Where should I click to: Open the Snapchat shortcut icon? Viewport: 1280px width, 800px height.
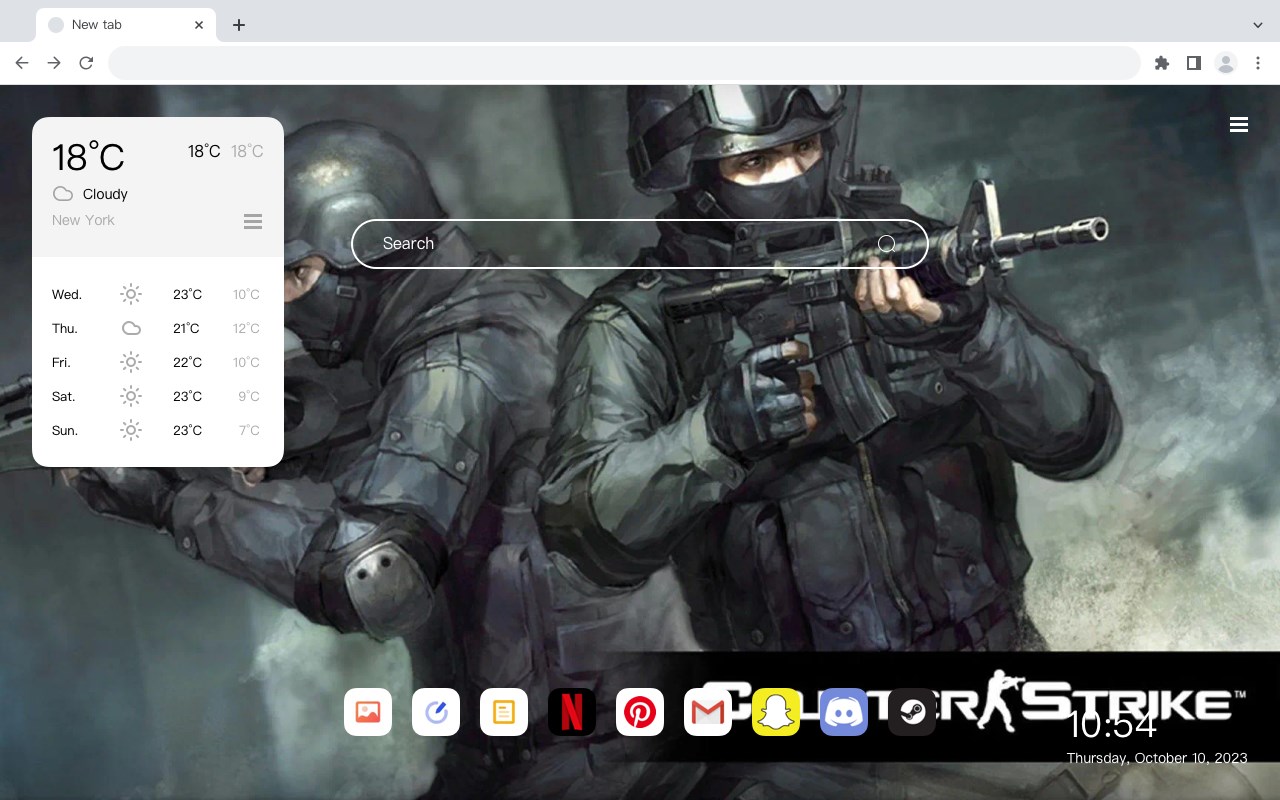pos(776,712)
